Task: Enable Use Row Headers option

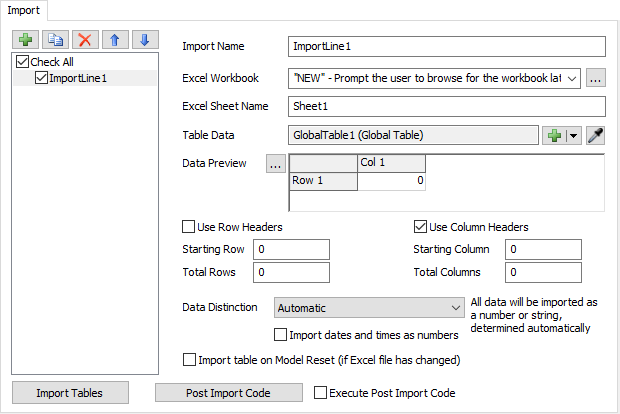Action: [189, 227]
